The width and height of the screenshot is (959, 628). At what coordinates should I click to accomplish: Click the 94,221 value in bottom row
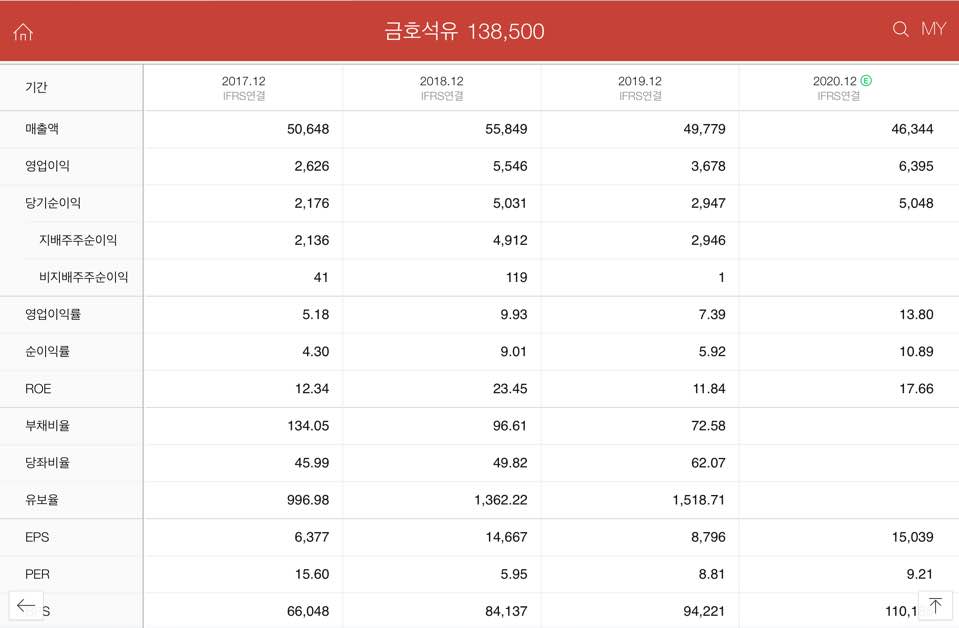(x=704, y=611)
